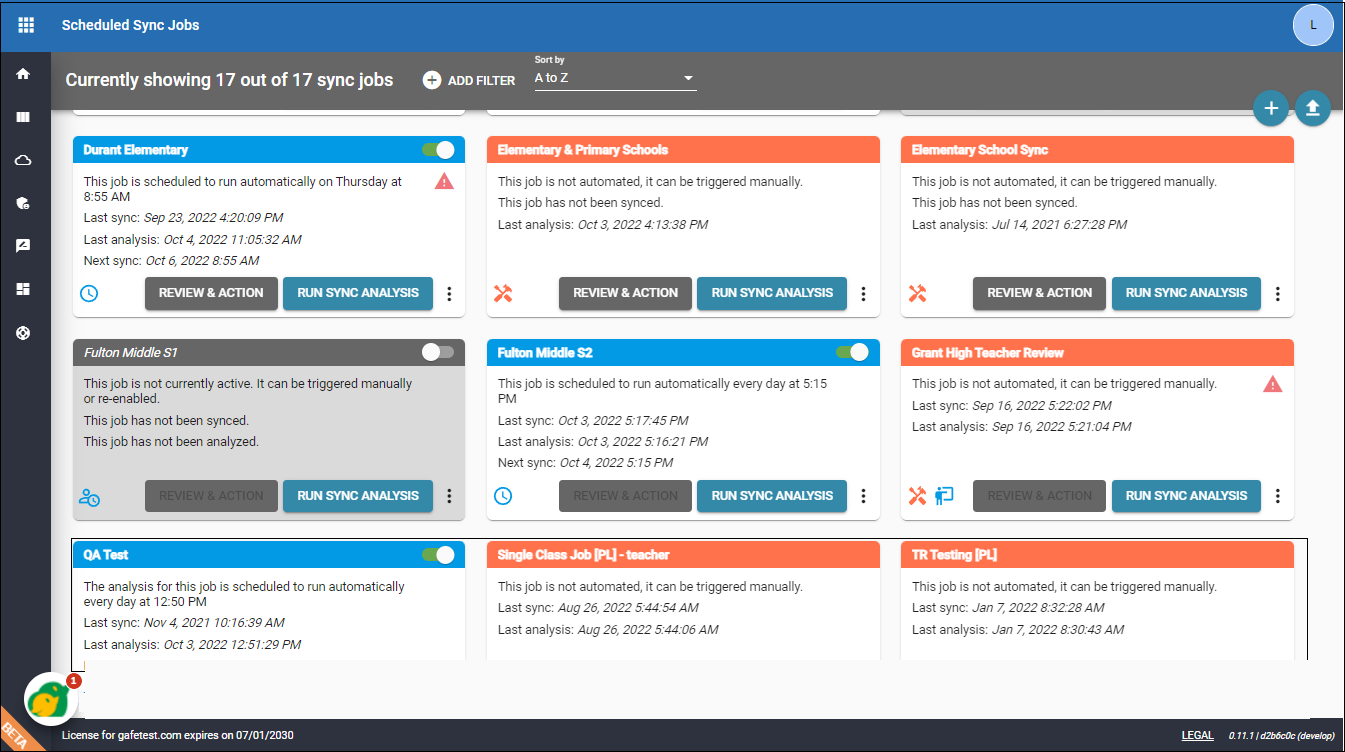1345x752 pixels.
Task: Turn off the QA Test toggle
Action: pos(438,554)
